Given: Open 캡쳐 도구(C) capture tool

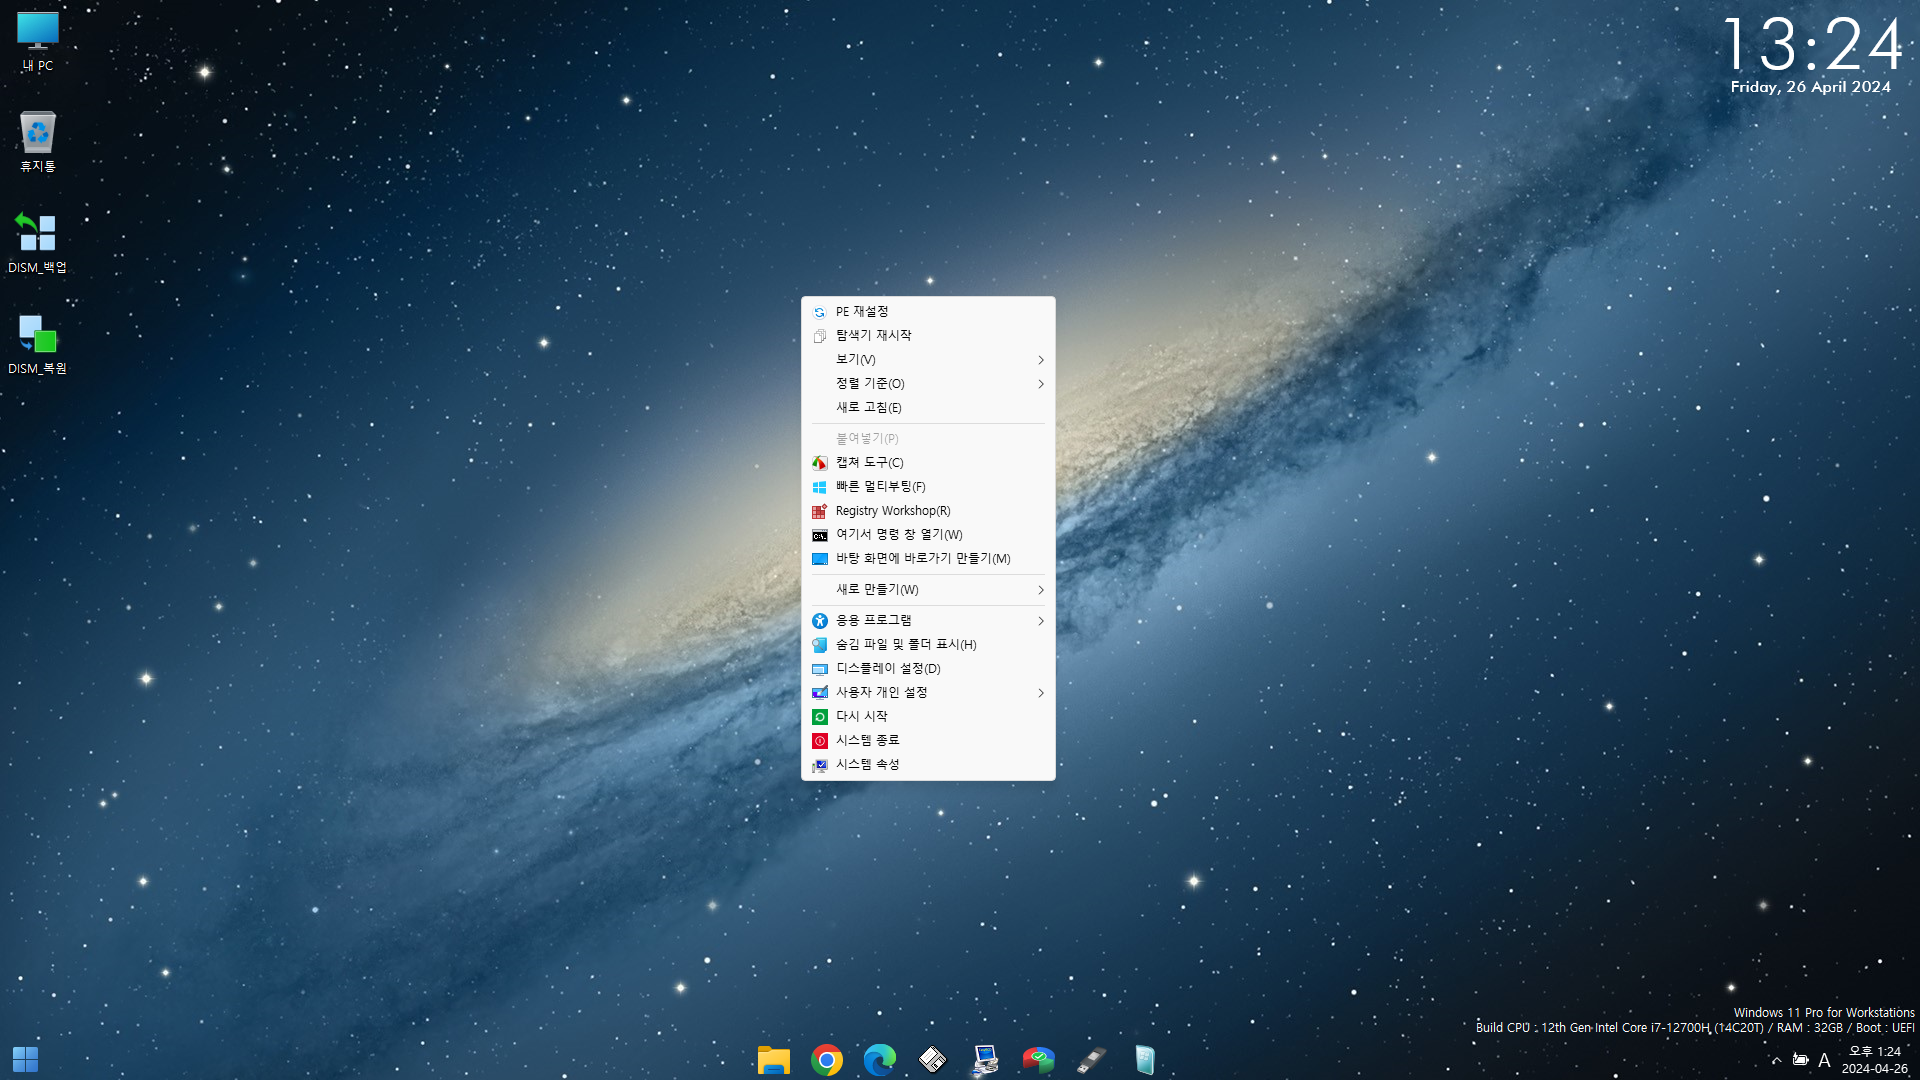Looking at the screenshot, I should click(928, 463).
